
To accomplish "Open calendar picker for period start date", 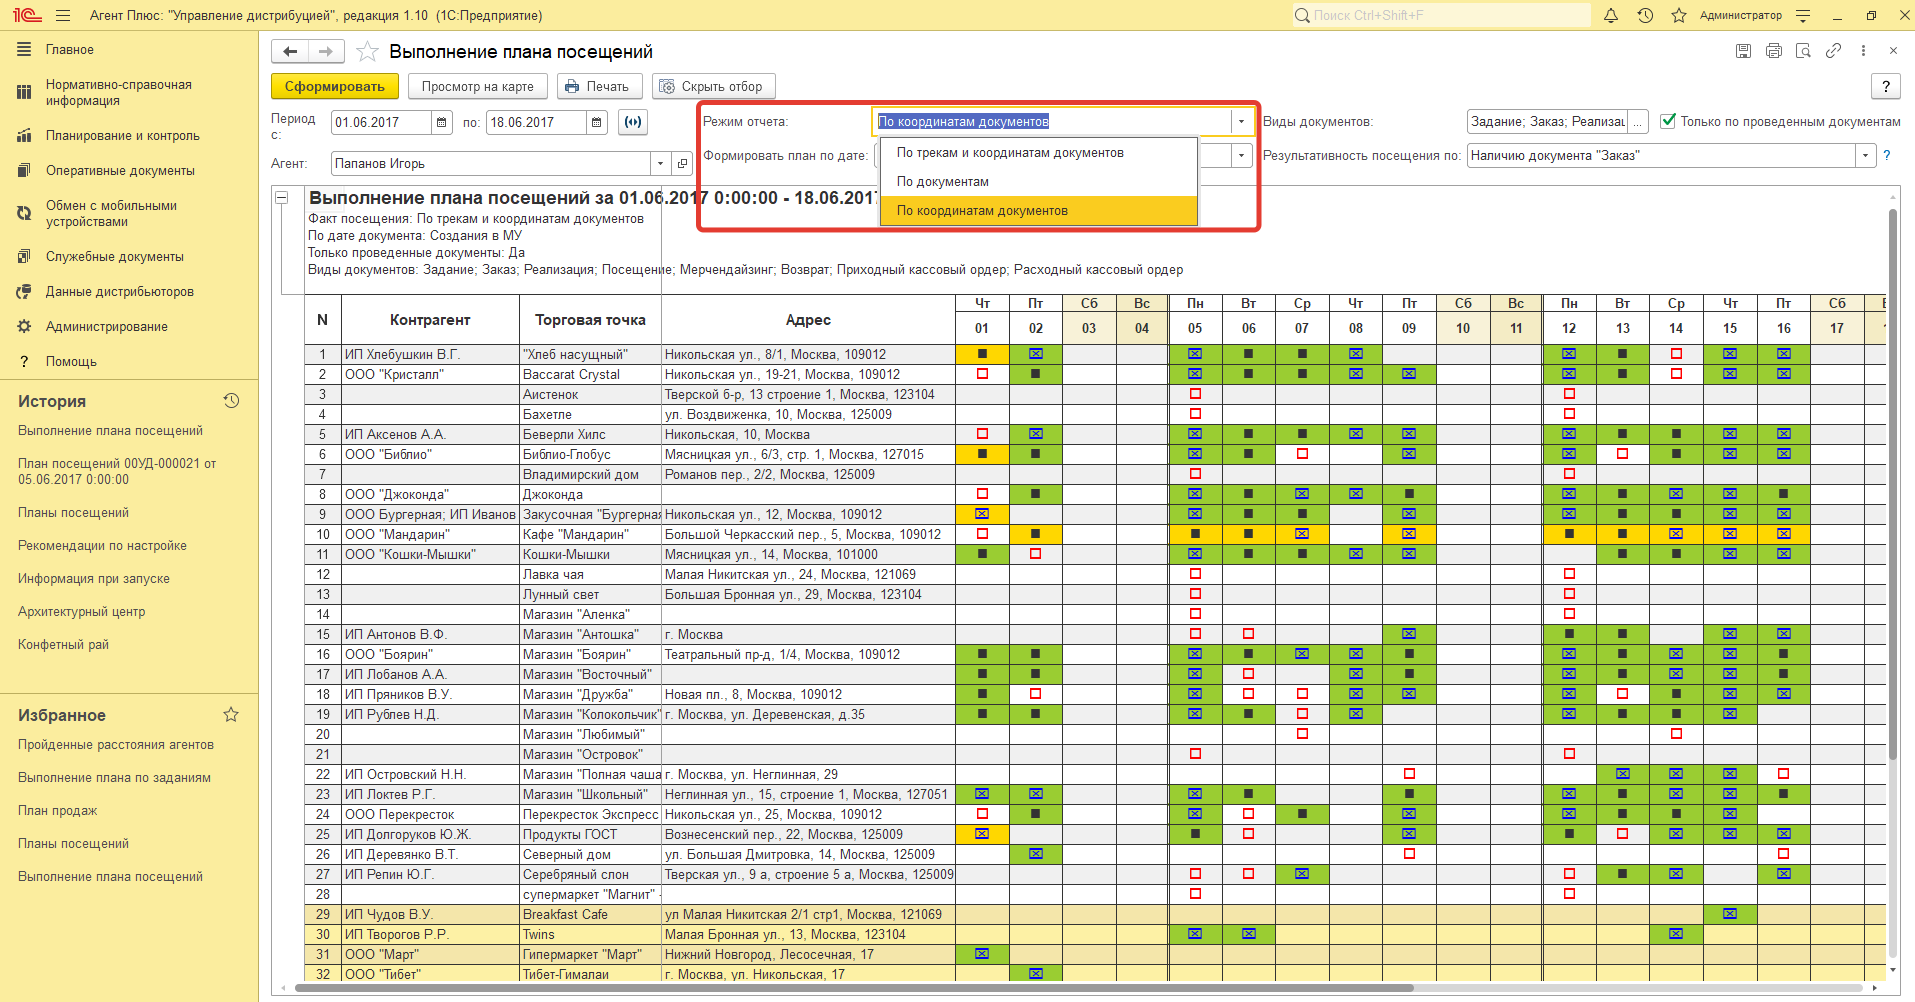I will point(442,123).
